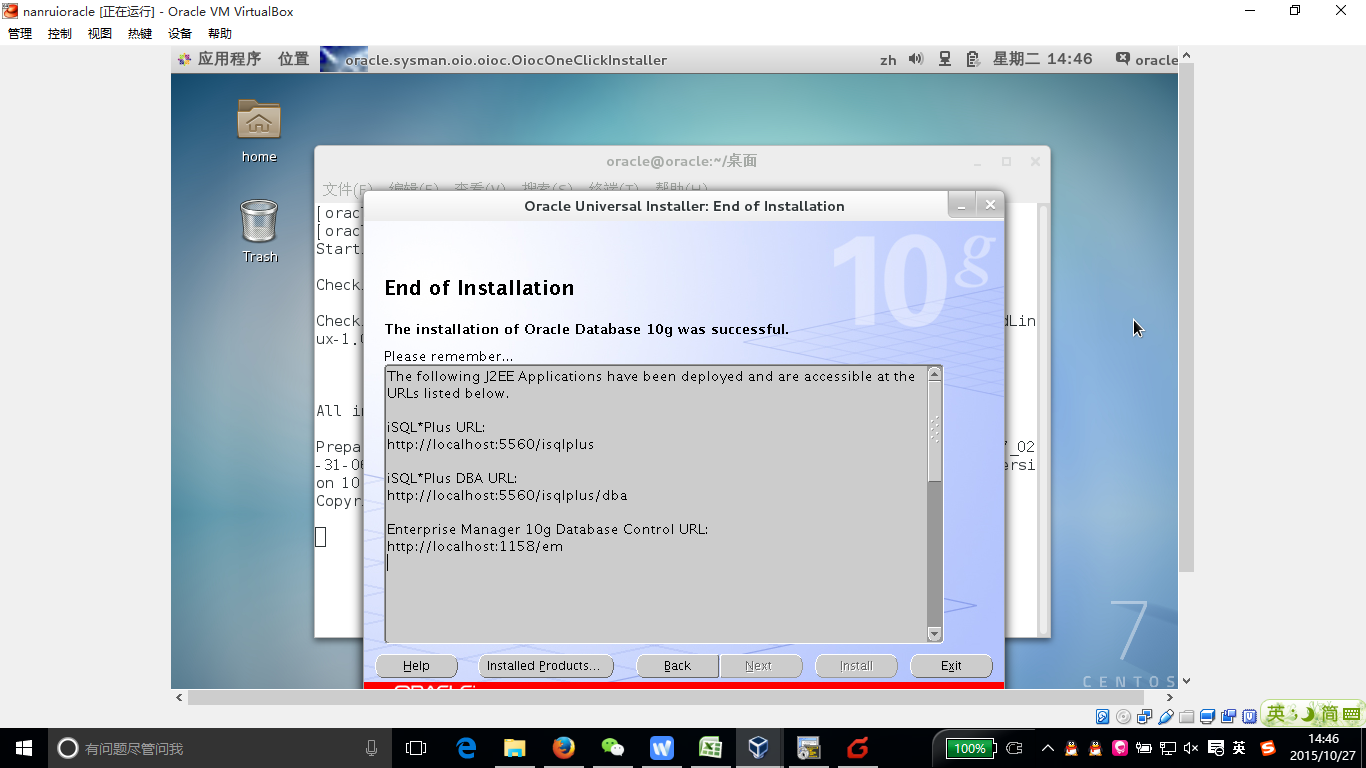Open the 位置 Places menu
Screen dimensions: 1366x768
293,59
